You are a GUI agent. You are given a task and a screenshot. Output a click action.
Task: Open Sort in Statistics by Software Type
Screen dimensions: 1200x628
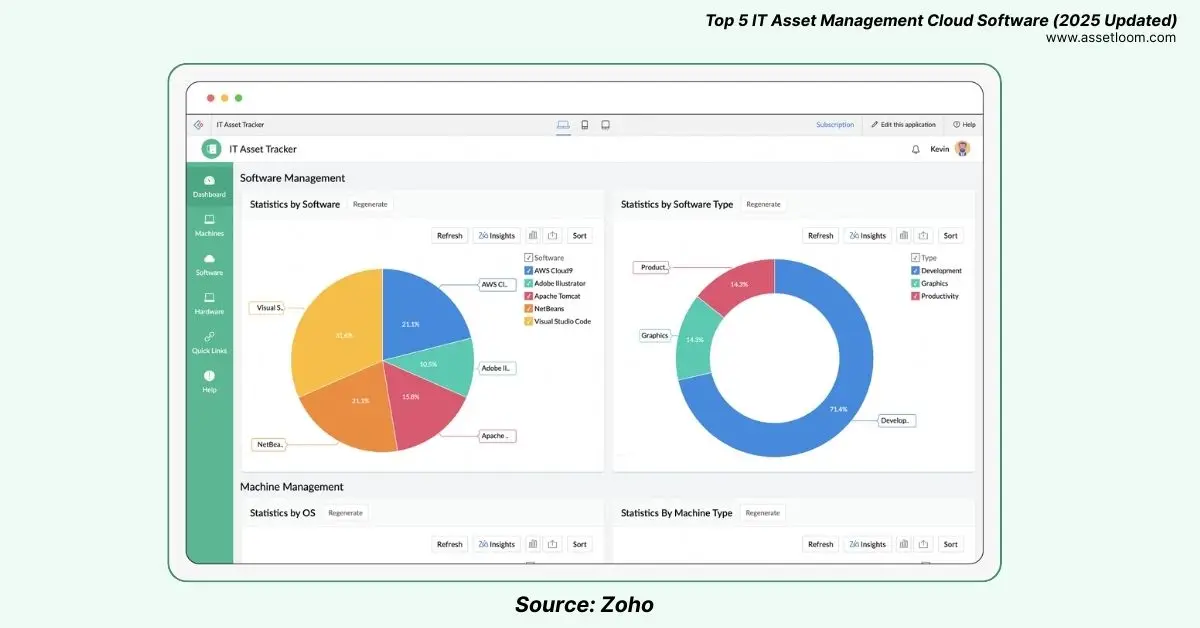950,236
